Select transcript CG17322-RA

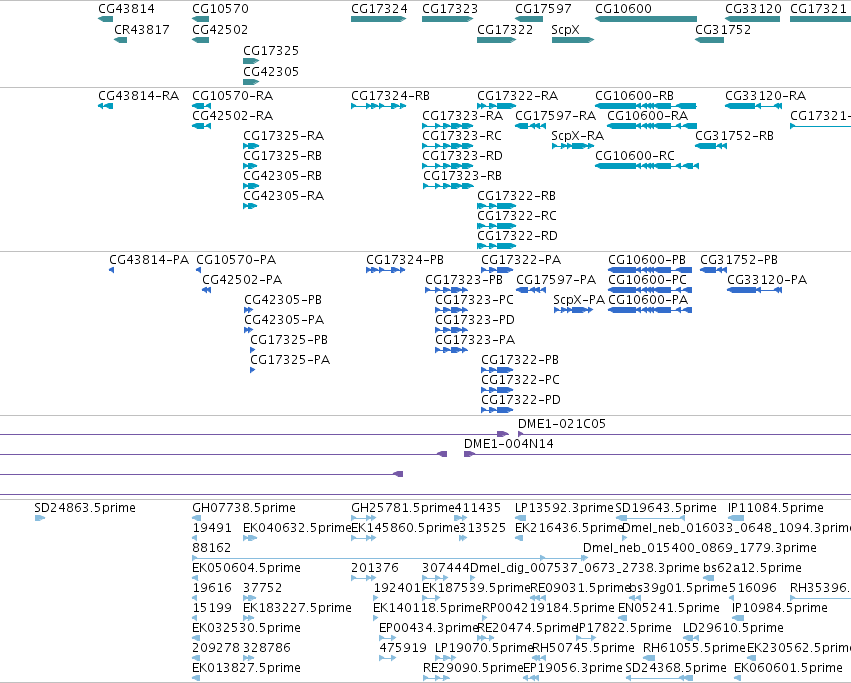coord(497,106)
